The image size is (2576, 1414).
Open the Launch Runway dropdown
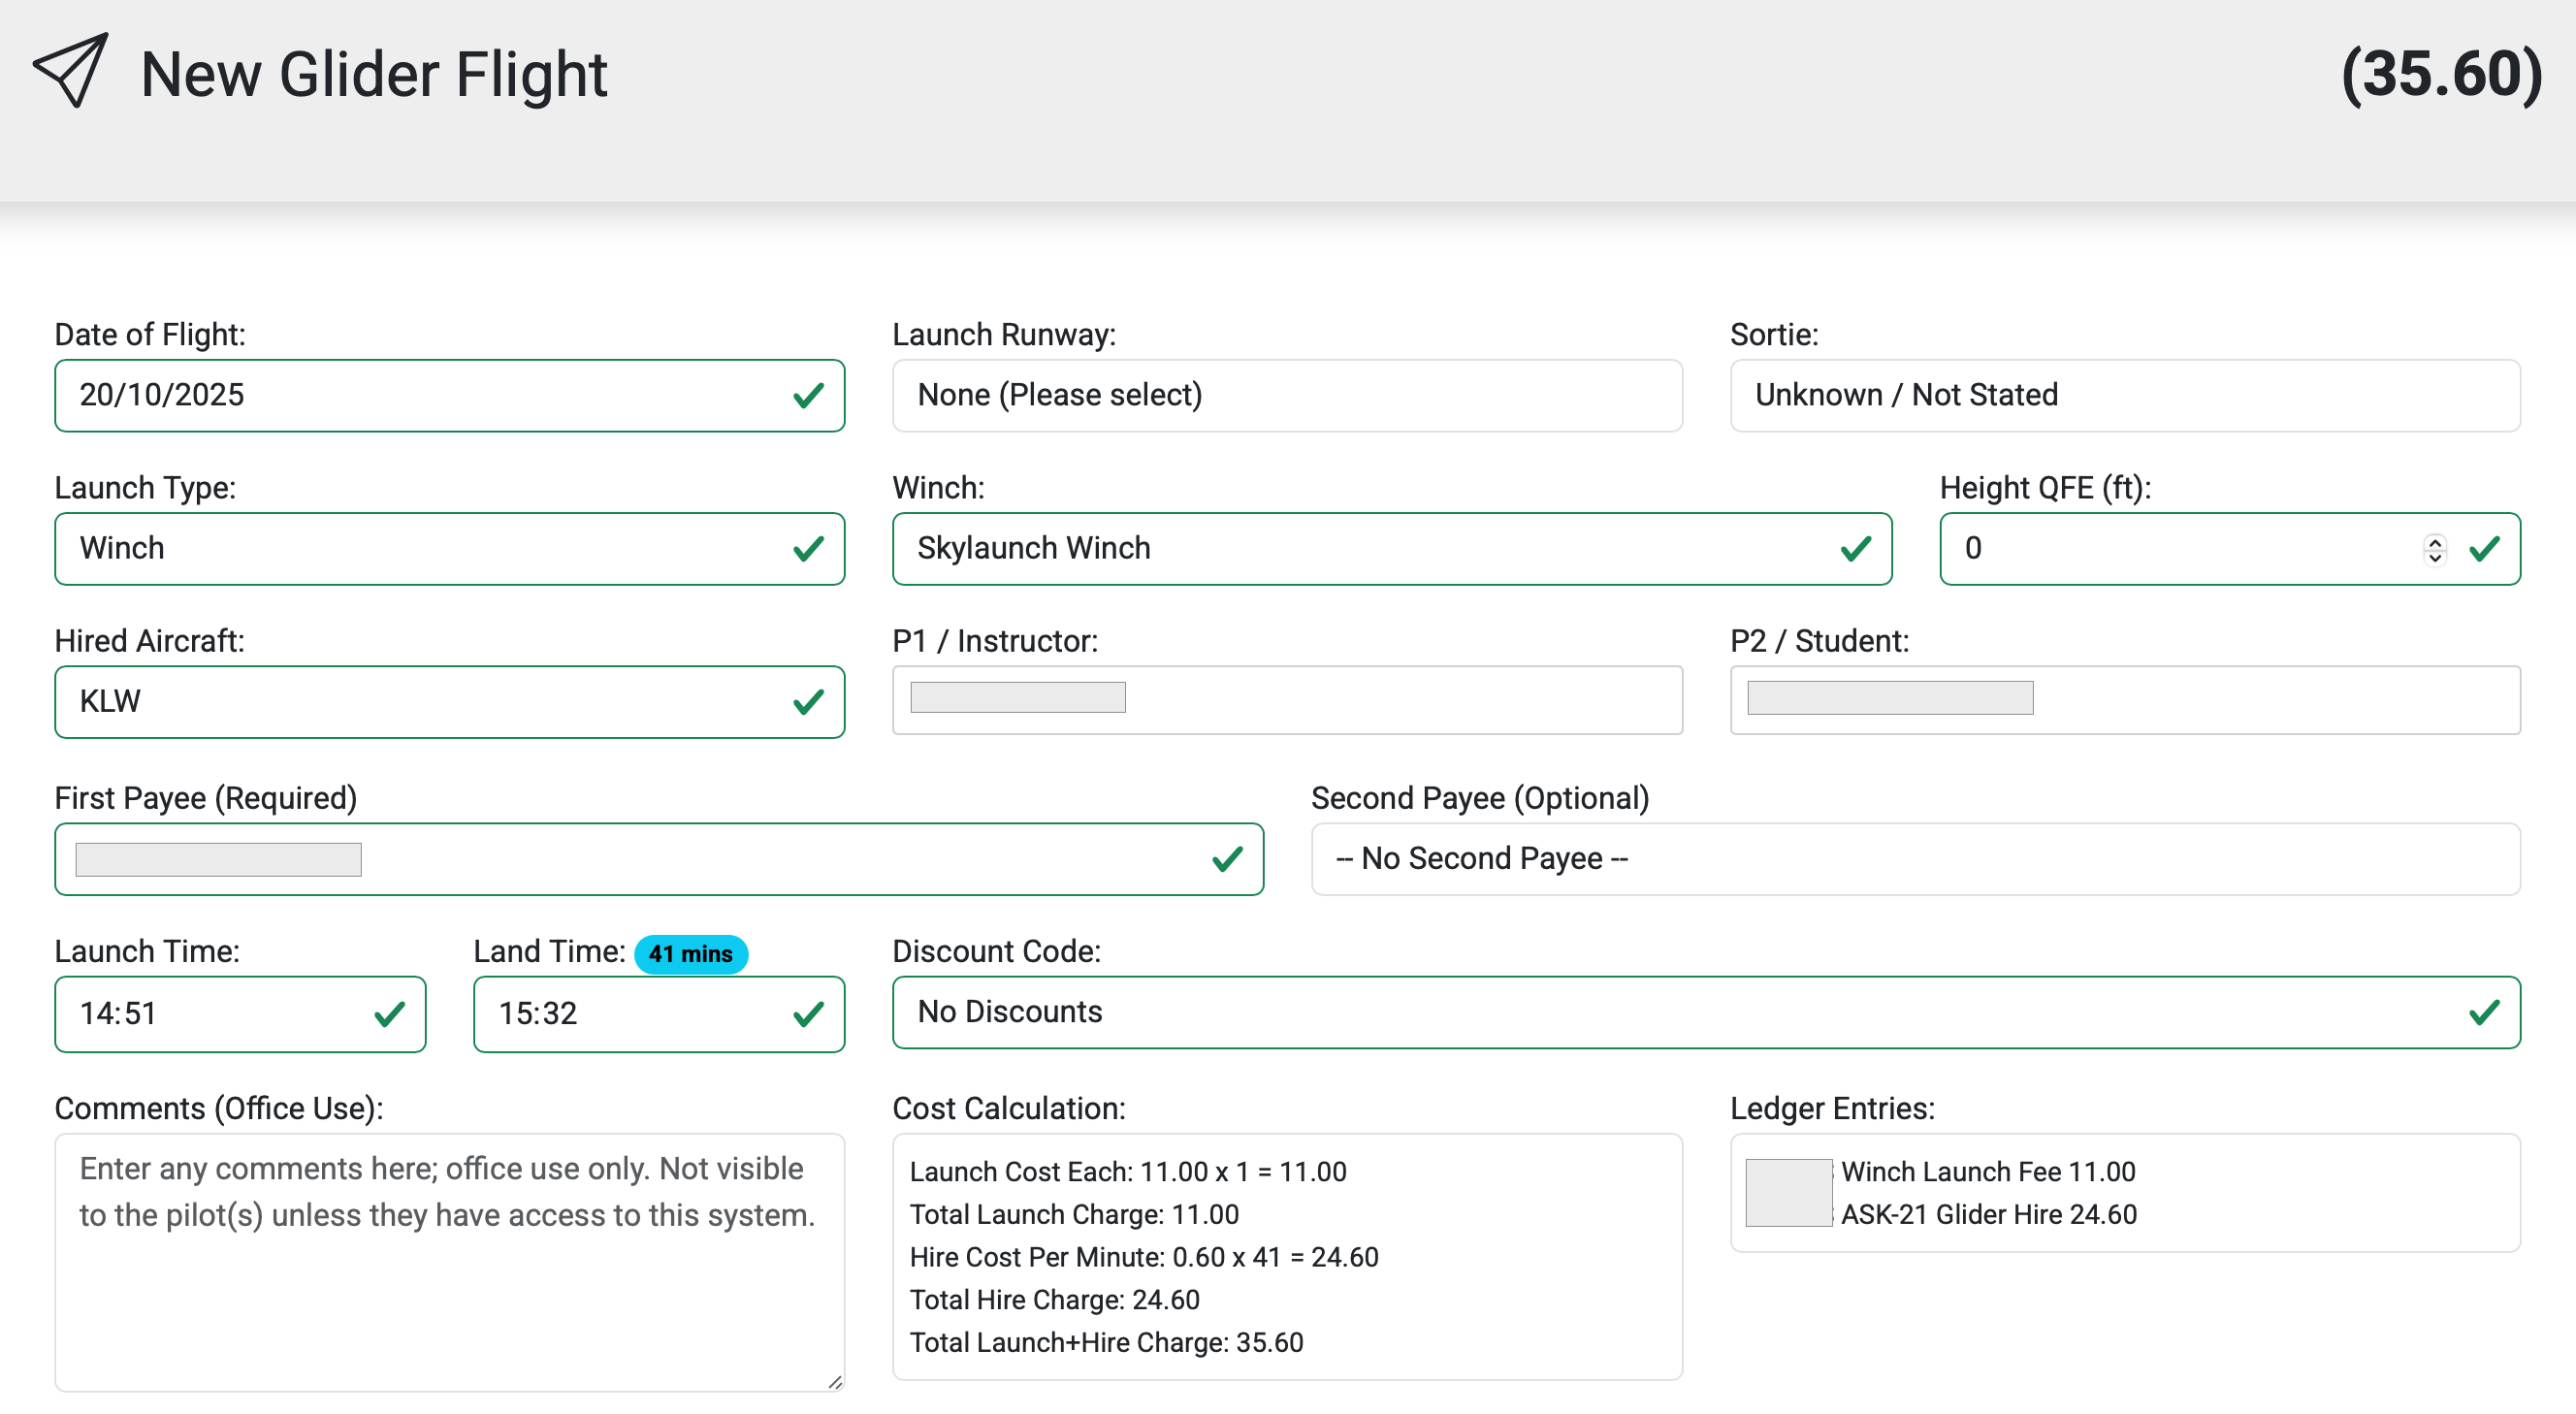(1286, 395)
